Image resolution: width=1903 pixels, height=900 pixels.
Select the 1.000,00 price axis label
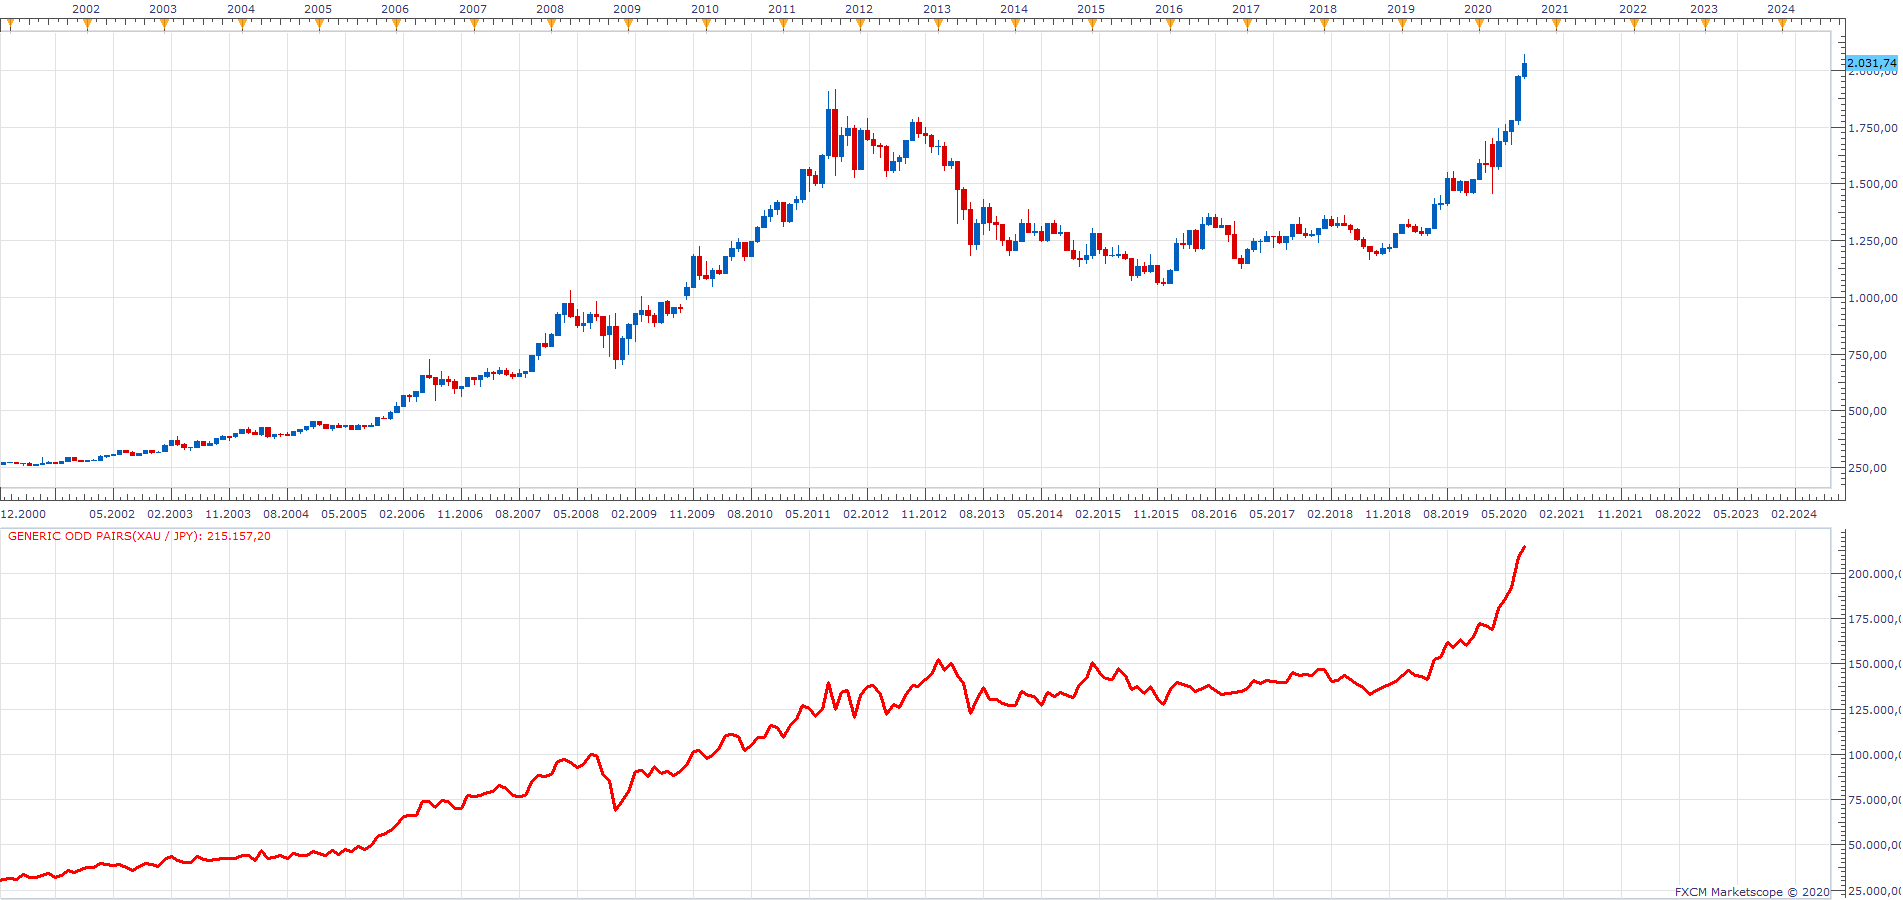[x=1873, y=298]
